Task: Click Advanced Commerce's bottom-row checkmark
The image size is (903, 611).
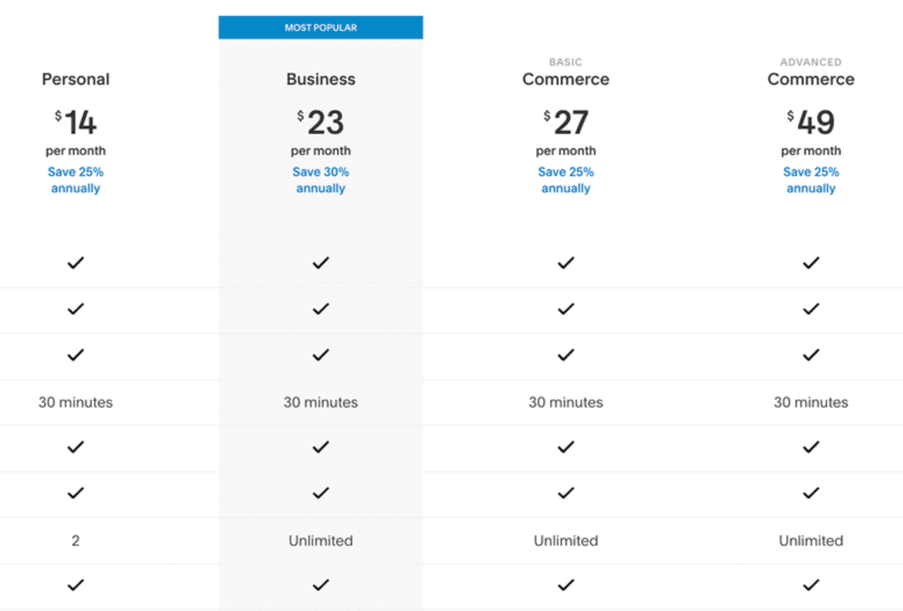Action: pyautogui.click(x=811, y=585)
